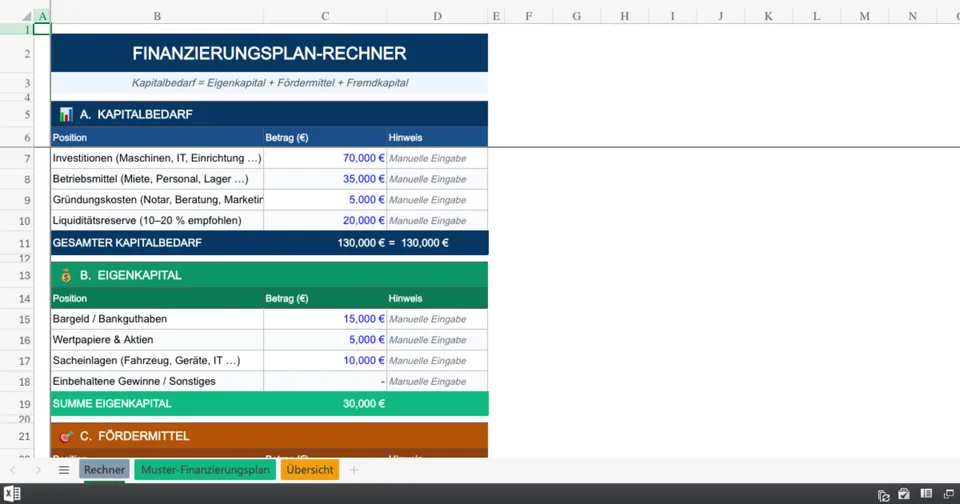Click the Liquiditätsreserve (10–20 % empfohlen) cell
Viewport: 960px width, 504px height.
157,220
